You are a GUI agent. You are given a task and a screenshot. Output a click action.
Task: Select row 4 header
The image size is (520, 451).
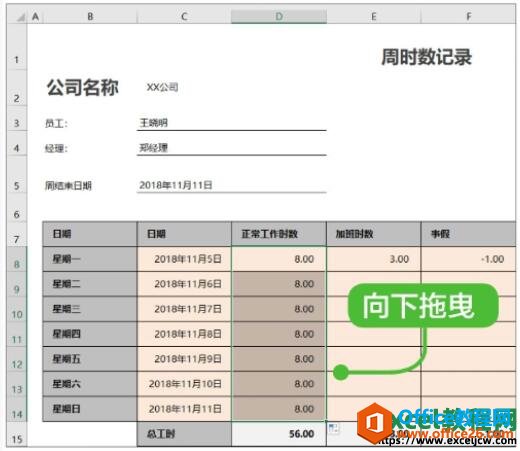17,144
